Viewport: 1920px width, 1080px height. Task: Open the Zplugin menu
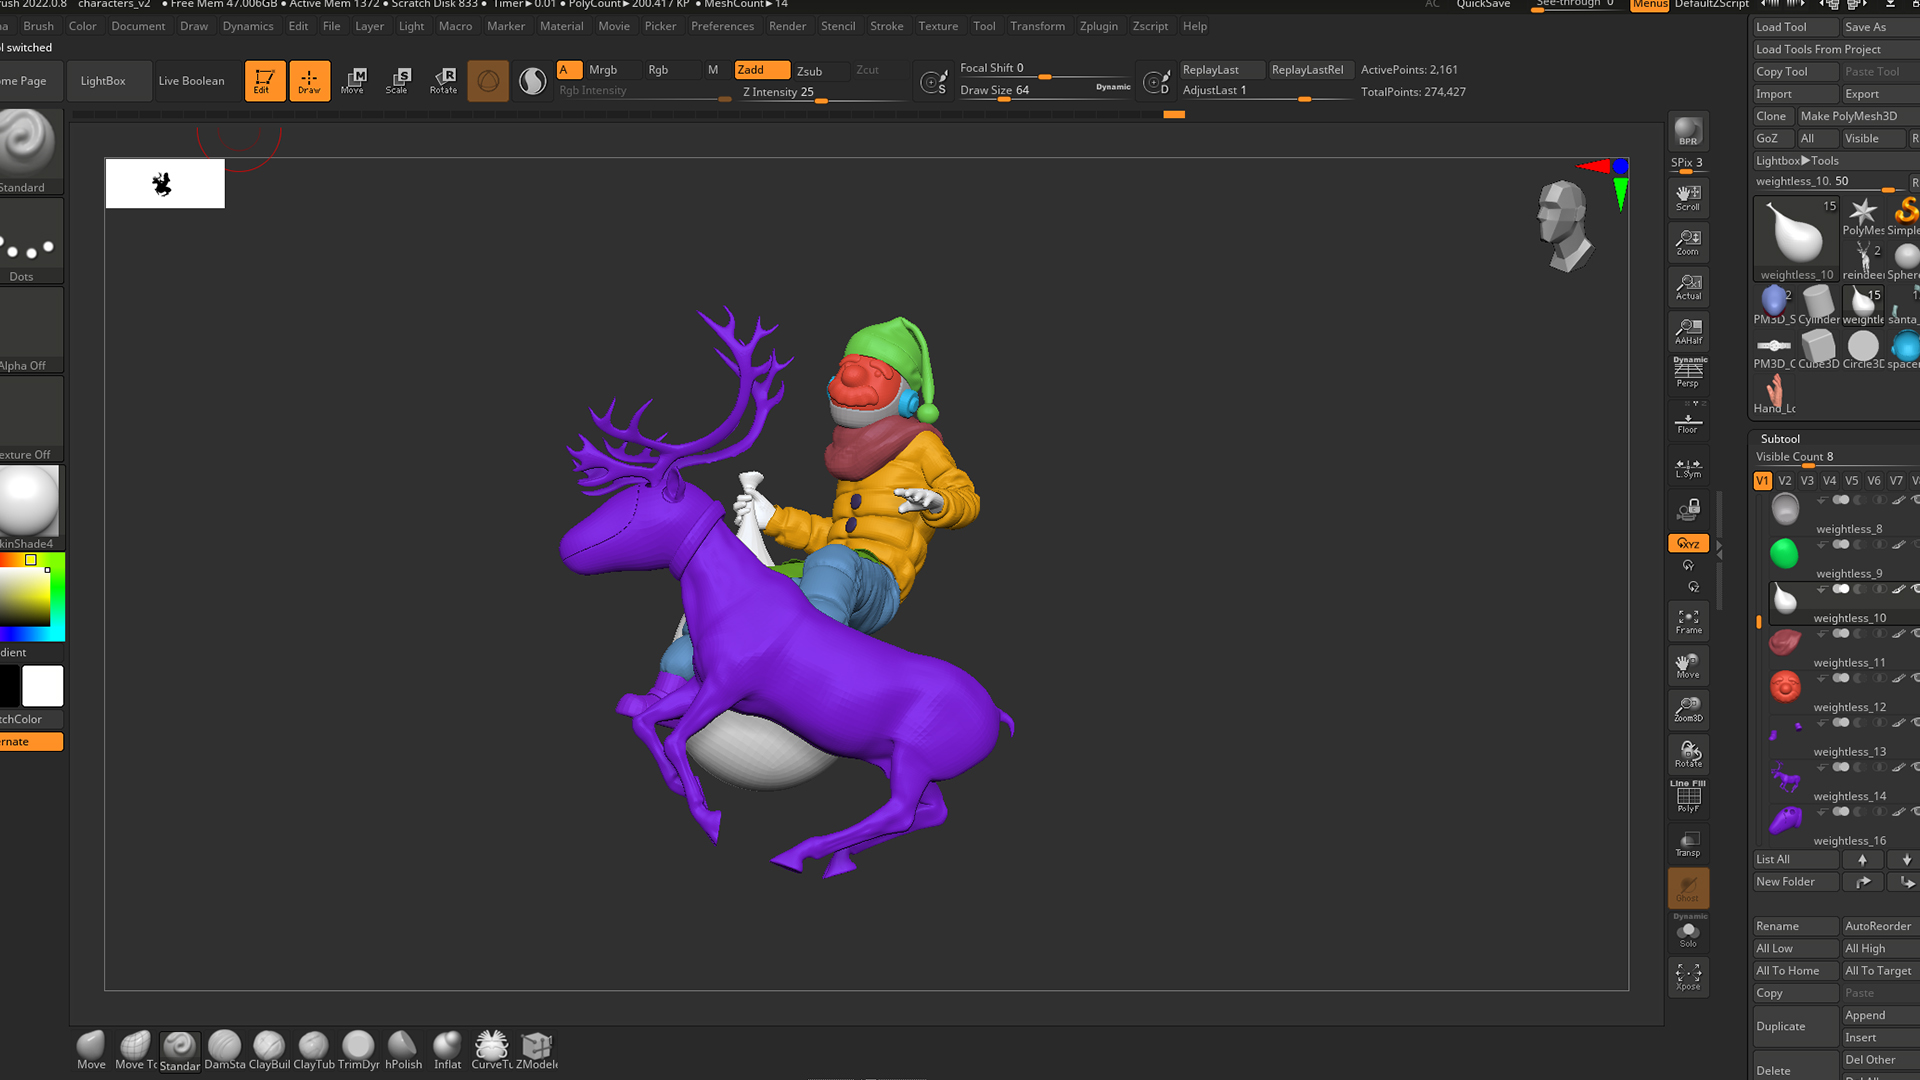tap(1098, 26)
